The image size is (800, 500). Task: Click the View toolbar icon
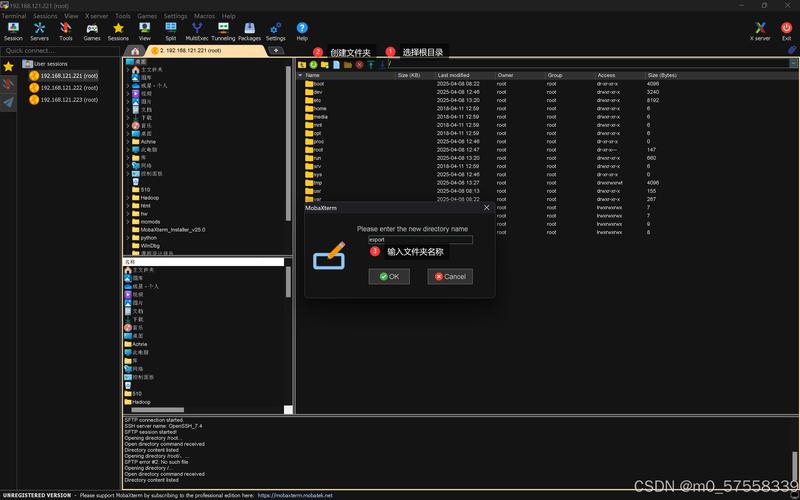coord(145,31)
